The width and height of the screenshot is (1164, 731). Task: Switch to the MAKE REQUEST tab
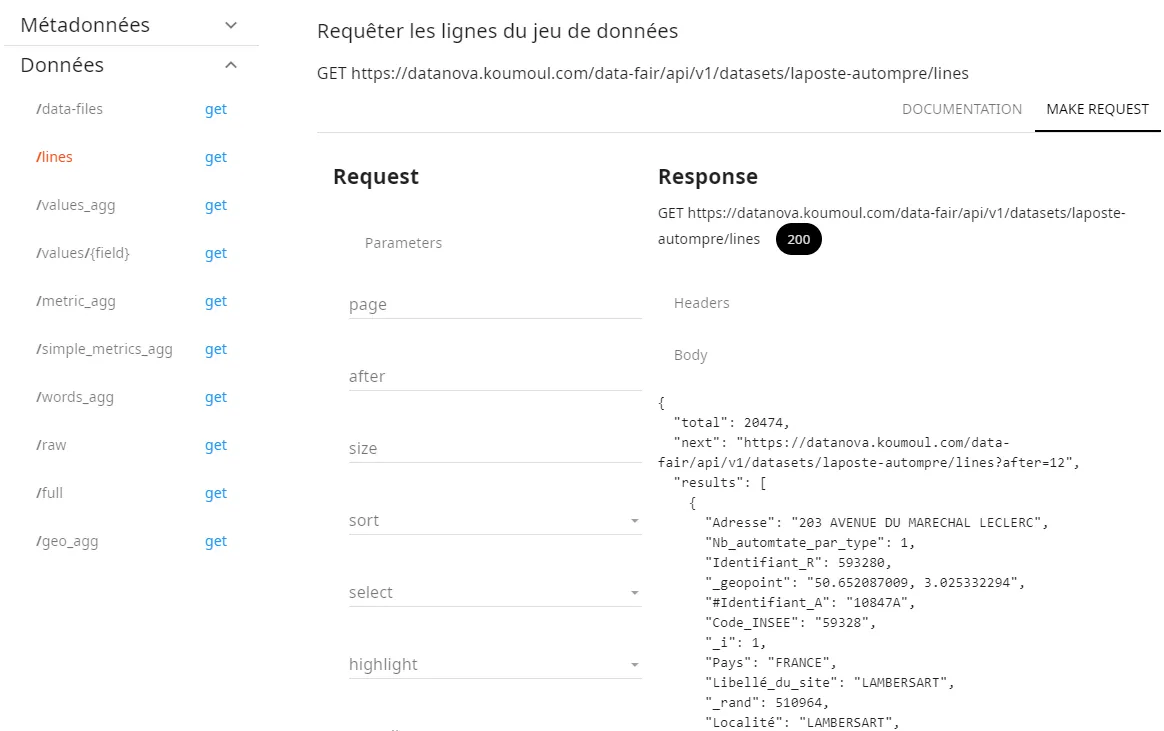[1097, 109]
